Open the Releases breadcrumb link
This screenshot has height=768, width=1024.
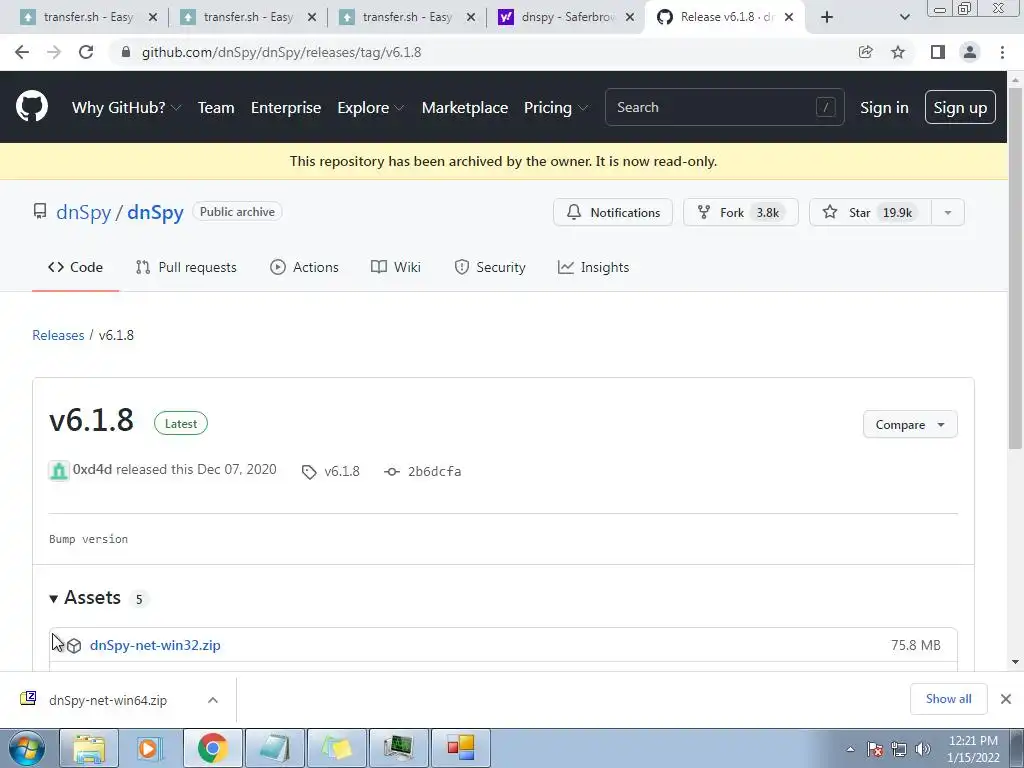pyautogui.click(x=58, y=335)
